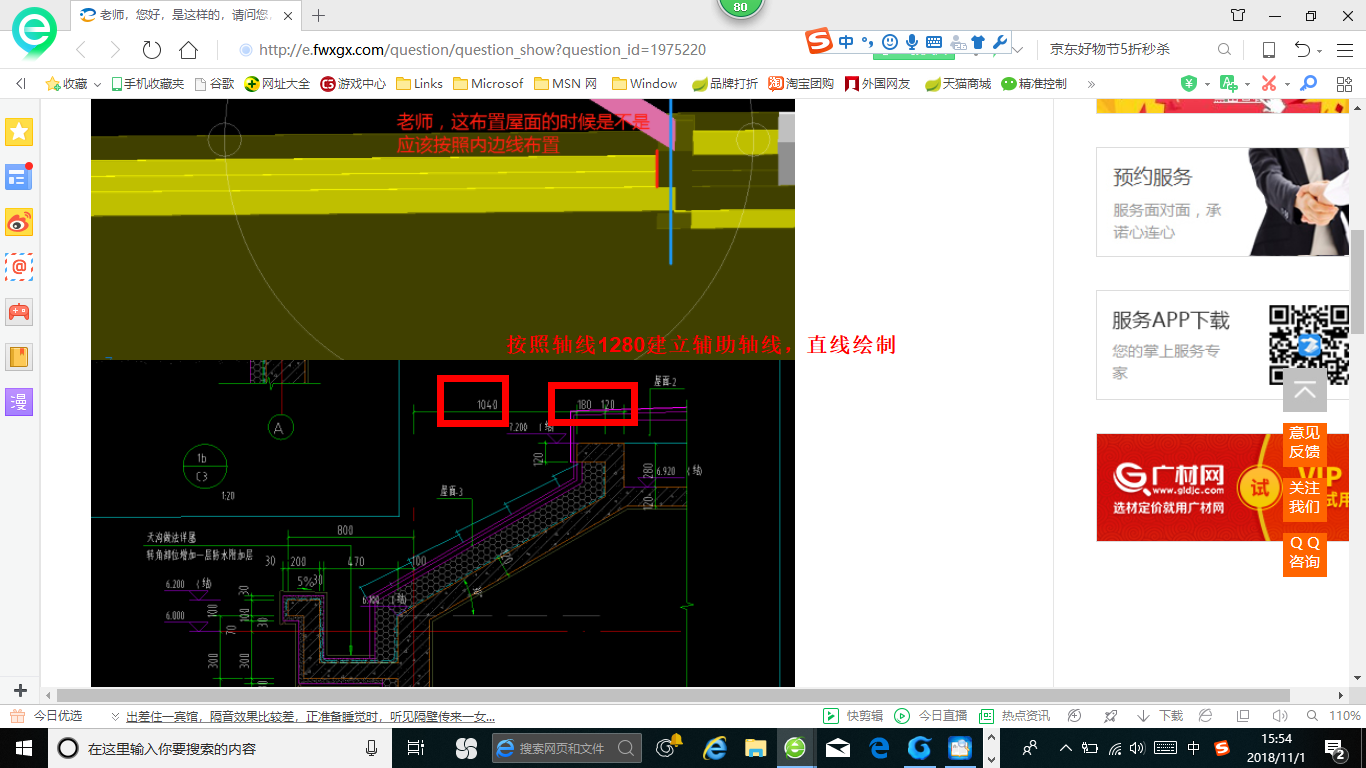
Task: Click the green payment shield icon
Action: point(1189,84)
